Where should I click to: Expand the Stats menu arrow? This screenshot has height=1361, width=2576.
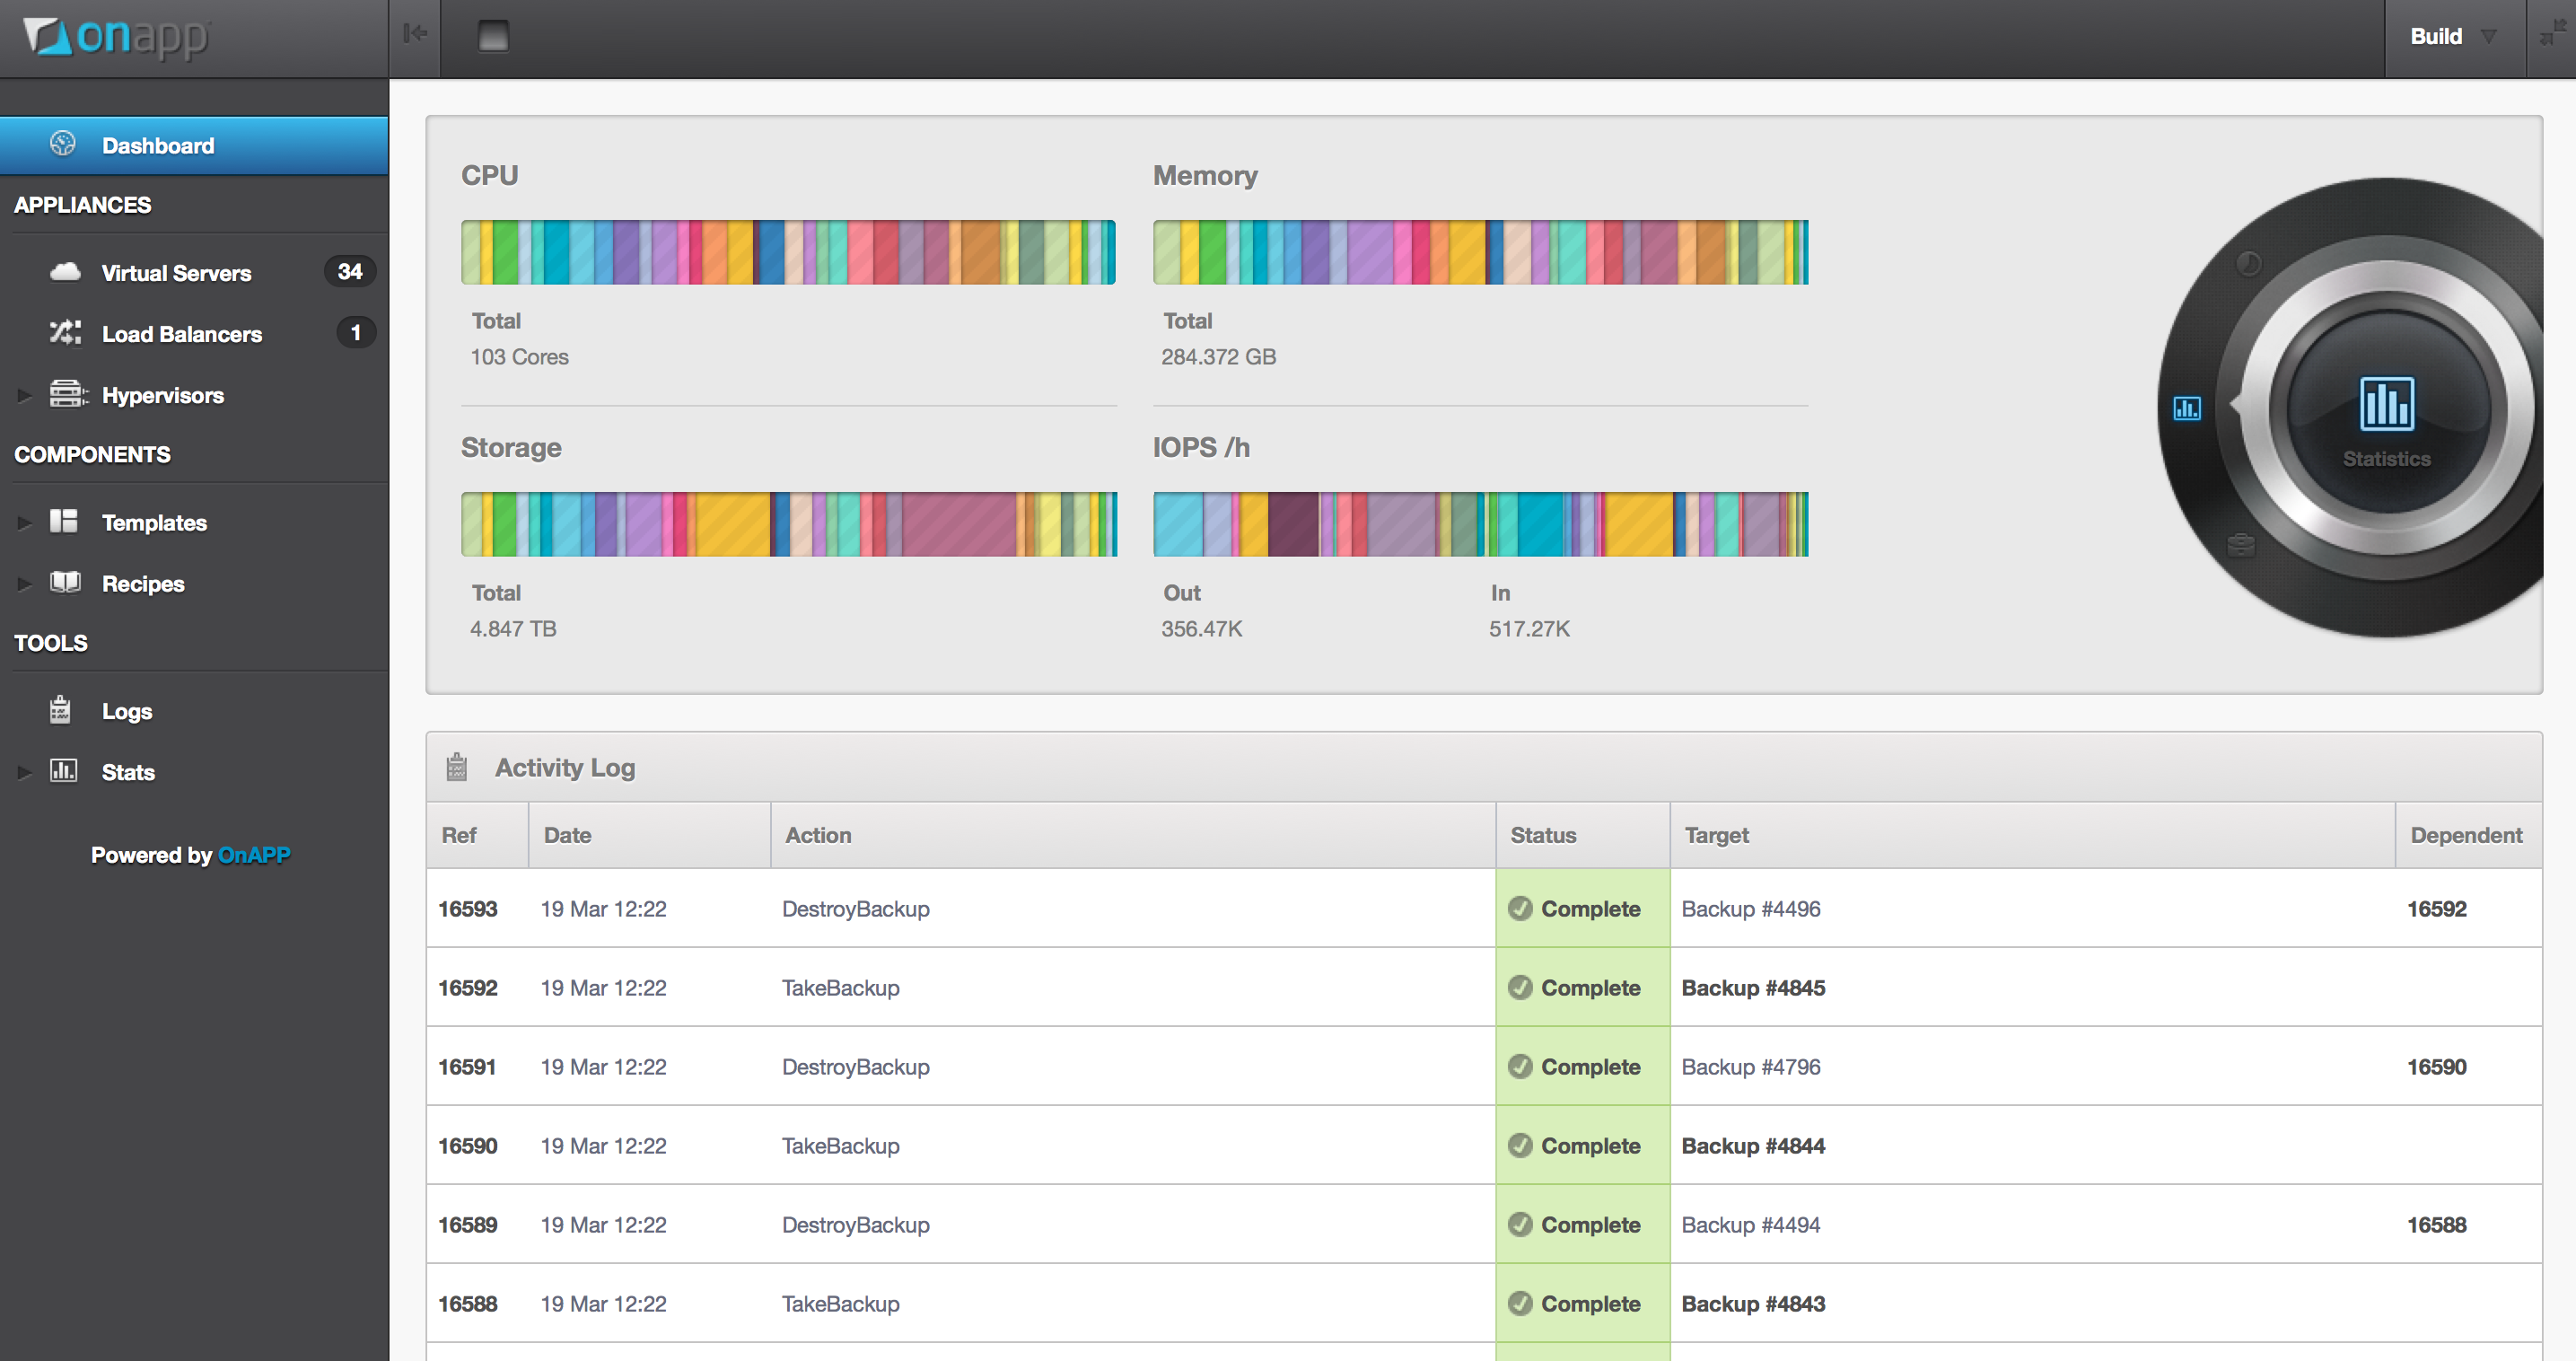24,772
